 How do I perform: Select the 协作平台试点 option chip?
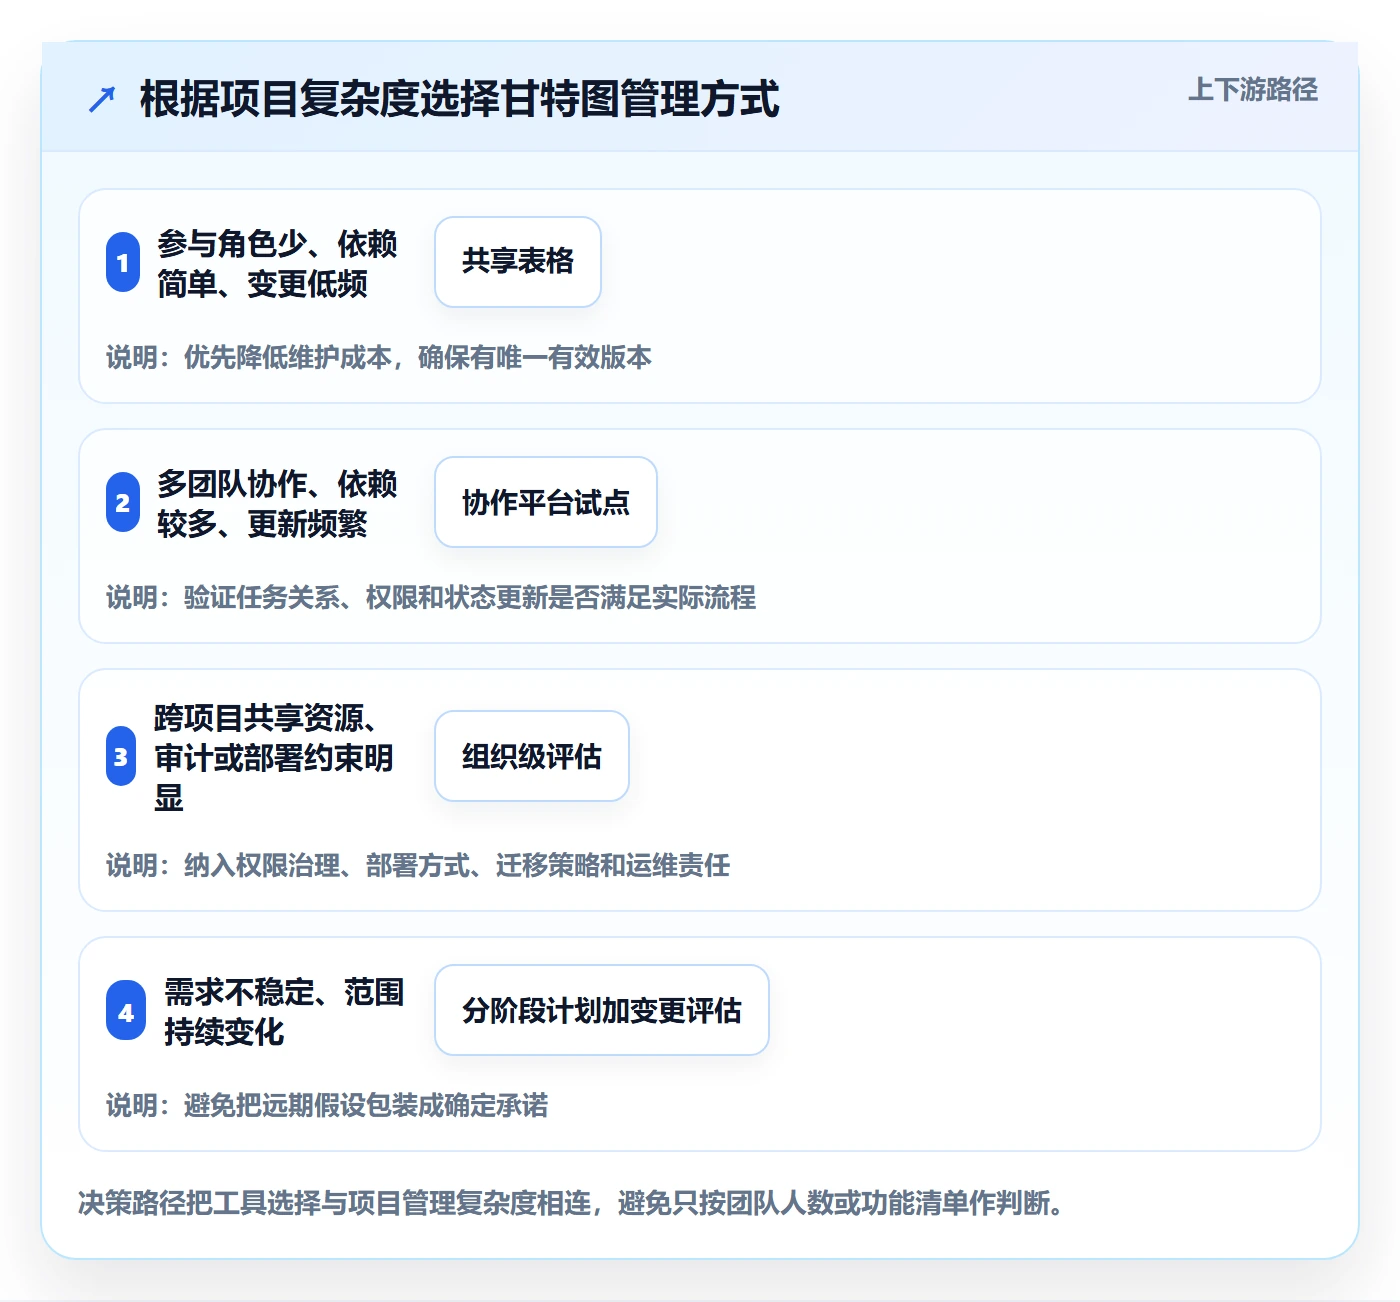546,502
